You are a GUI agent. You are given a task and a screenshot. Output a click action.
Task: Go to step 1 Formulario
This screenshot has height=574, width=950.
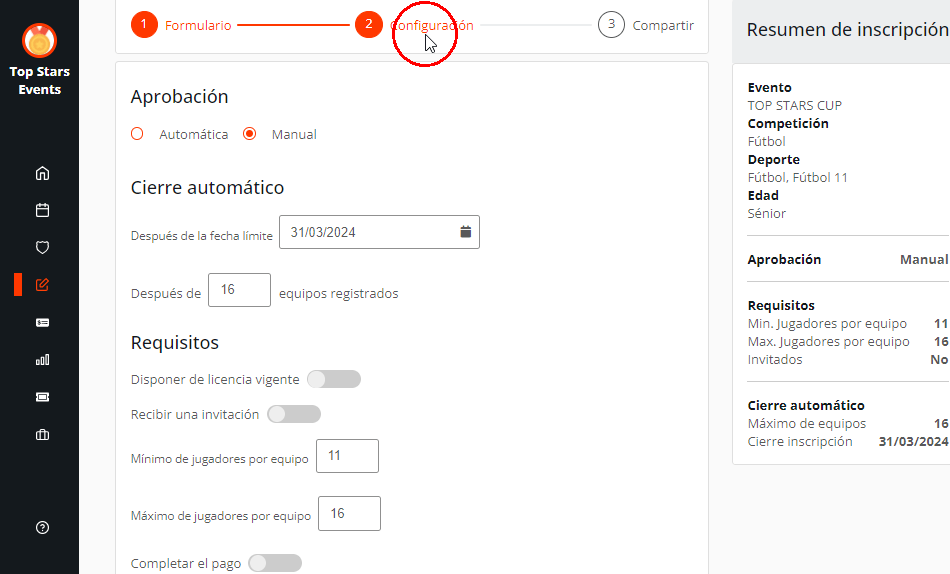point(181,25)
